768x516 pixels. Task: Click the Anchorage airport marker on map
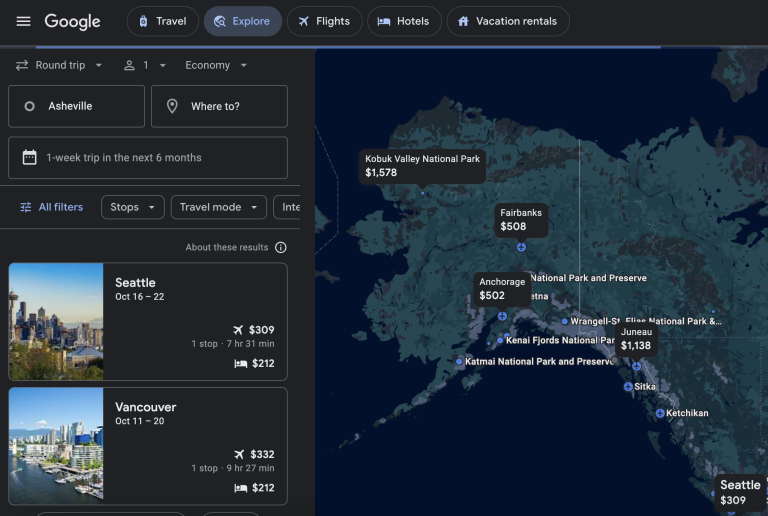click(502, 316)
